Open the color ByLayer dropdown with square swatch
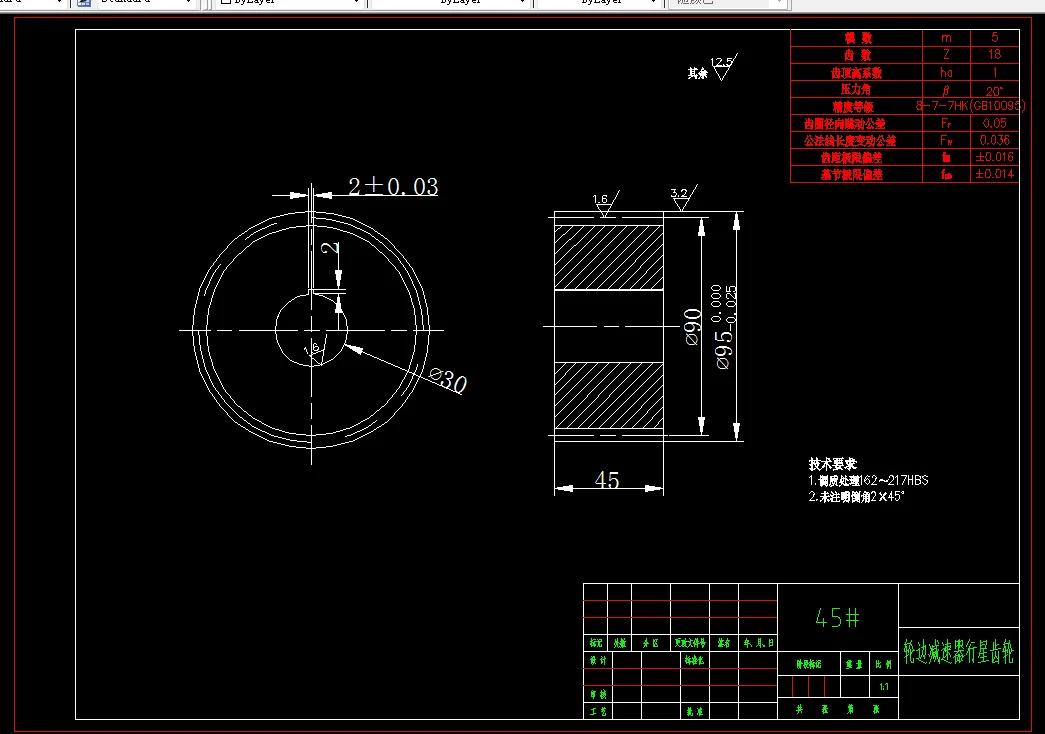This screenshot has width=1045, height=734. (289, 3)
